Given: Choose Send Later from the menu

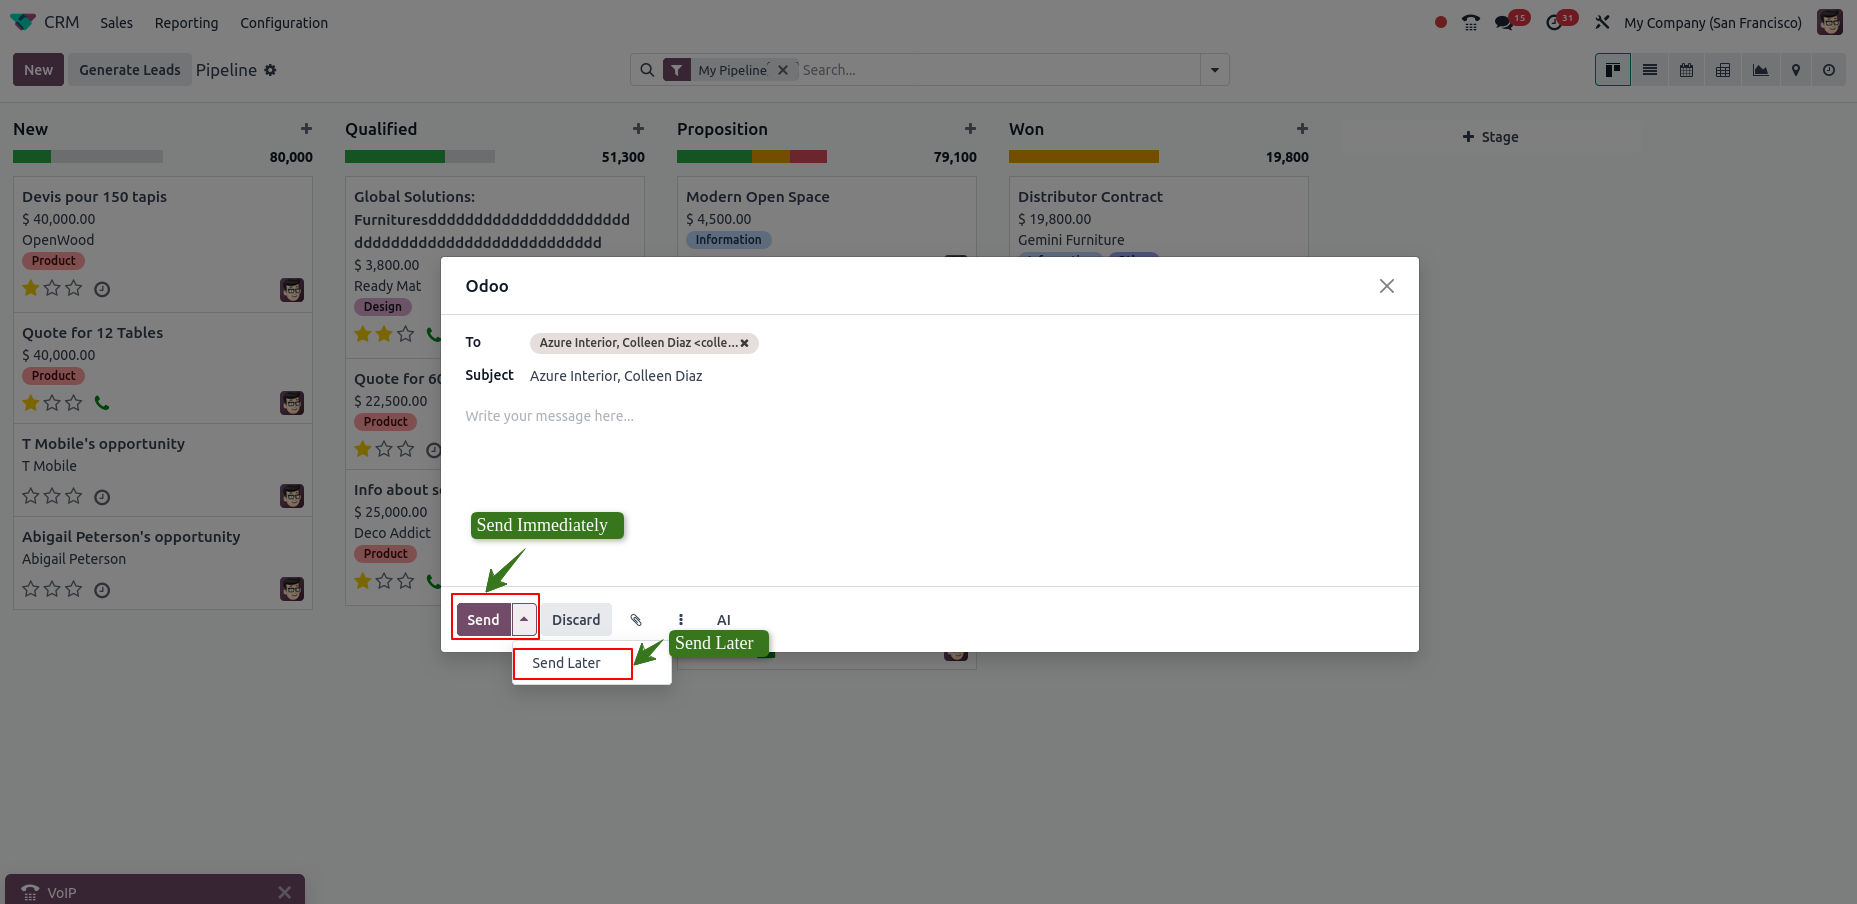Looking at the screenshot, I should pos(567,663).
